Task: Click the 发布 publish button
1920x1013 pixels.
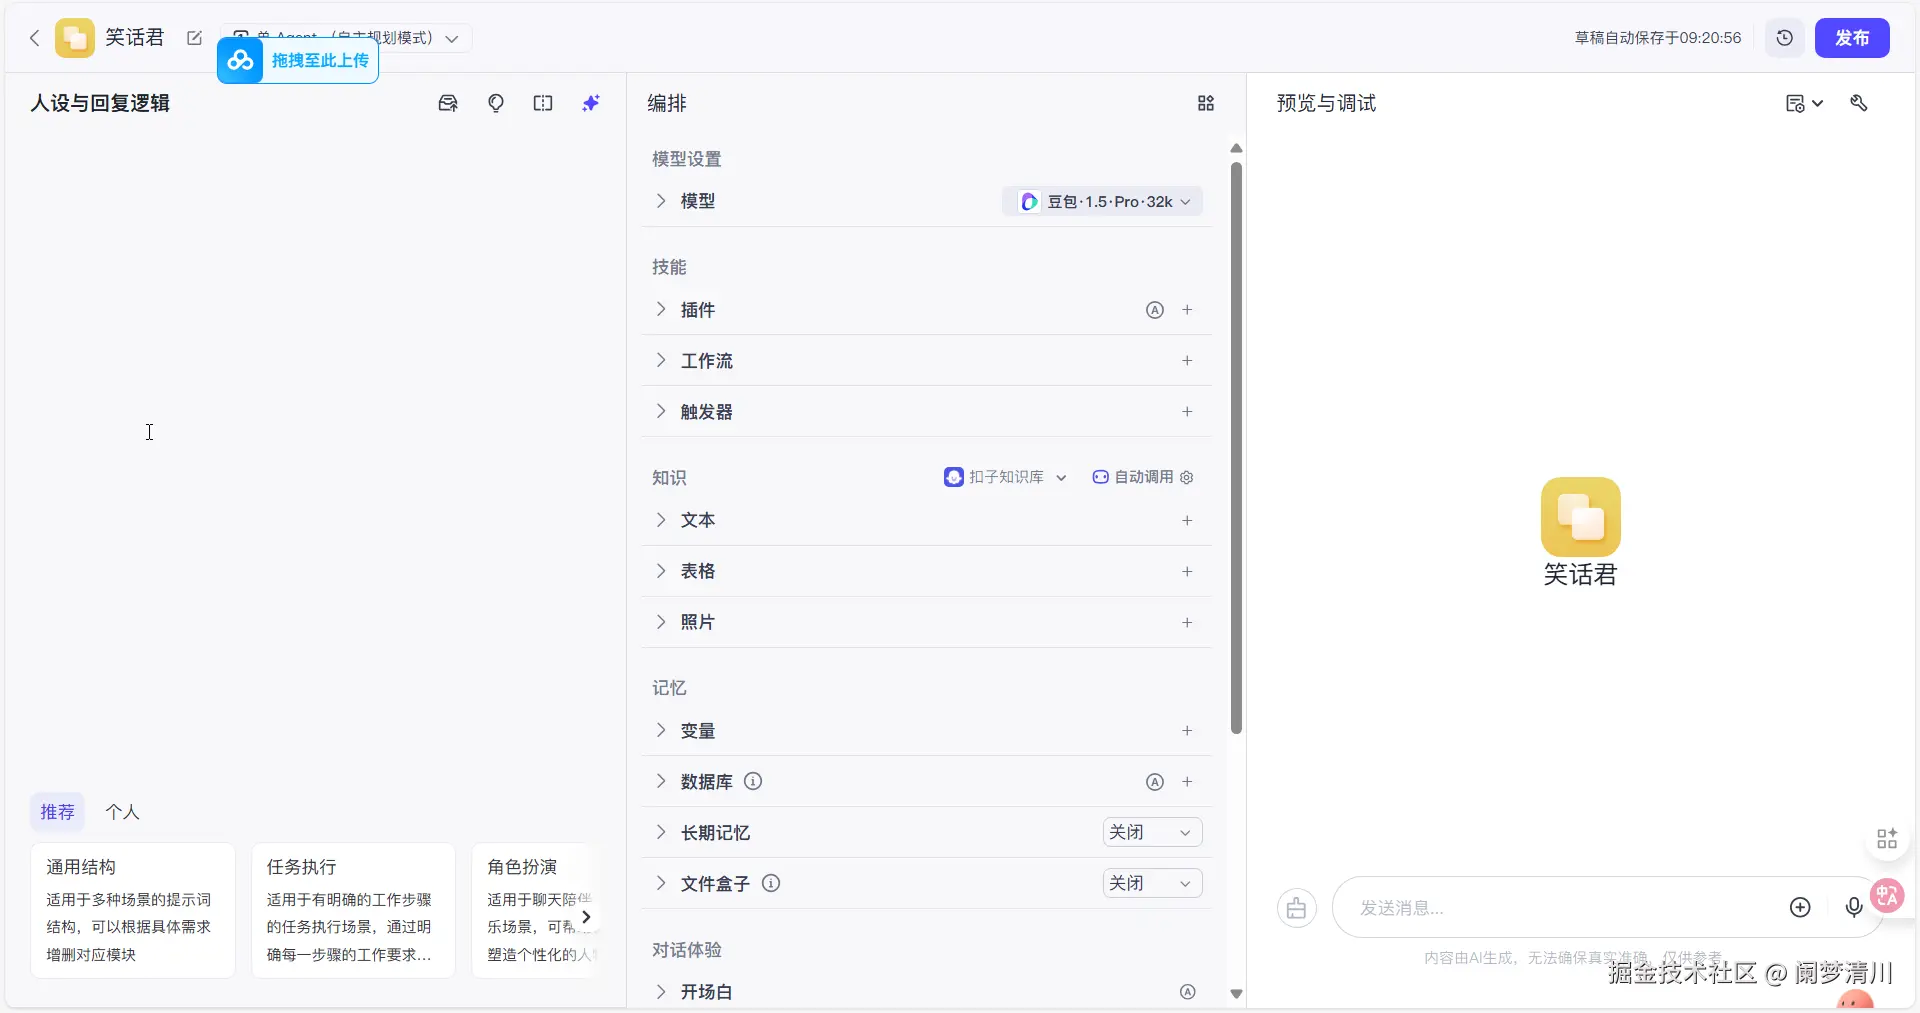Action: [1852, 38]
